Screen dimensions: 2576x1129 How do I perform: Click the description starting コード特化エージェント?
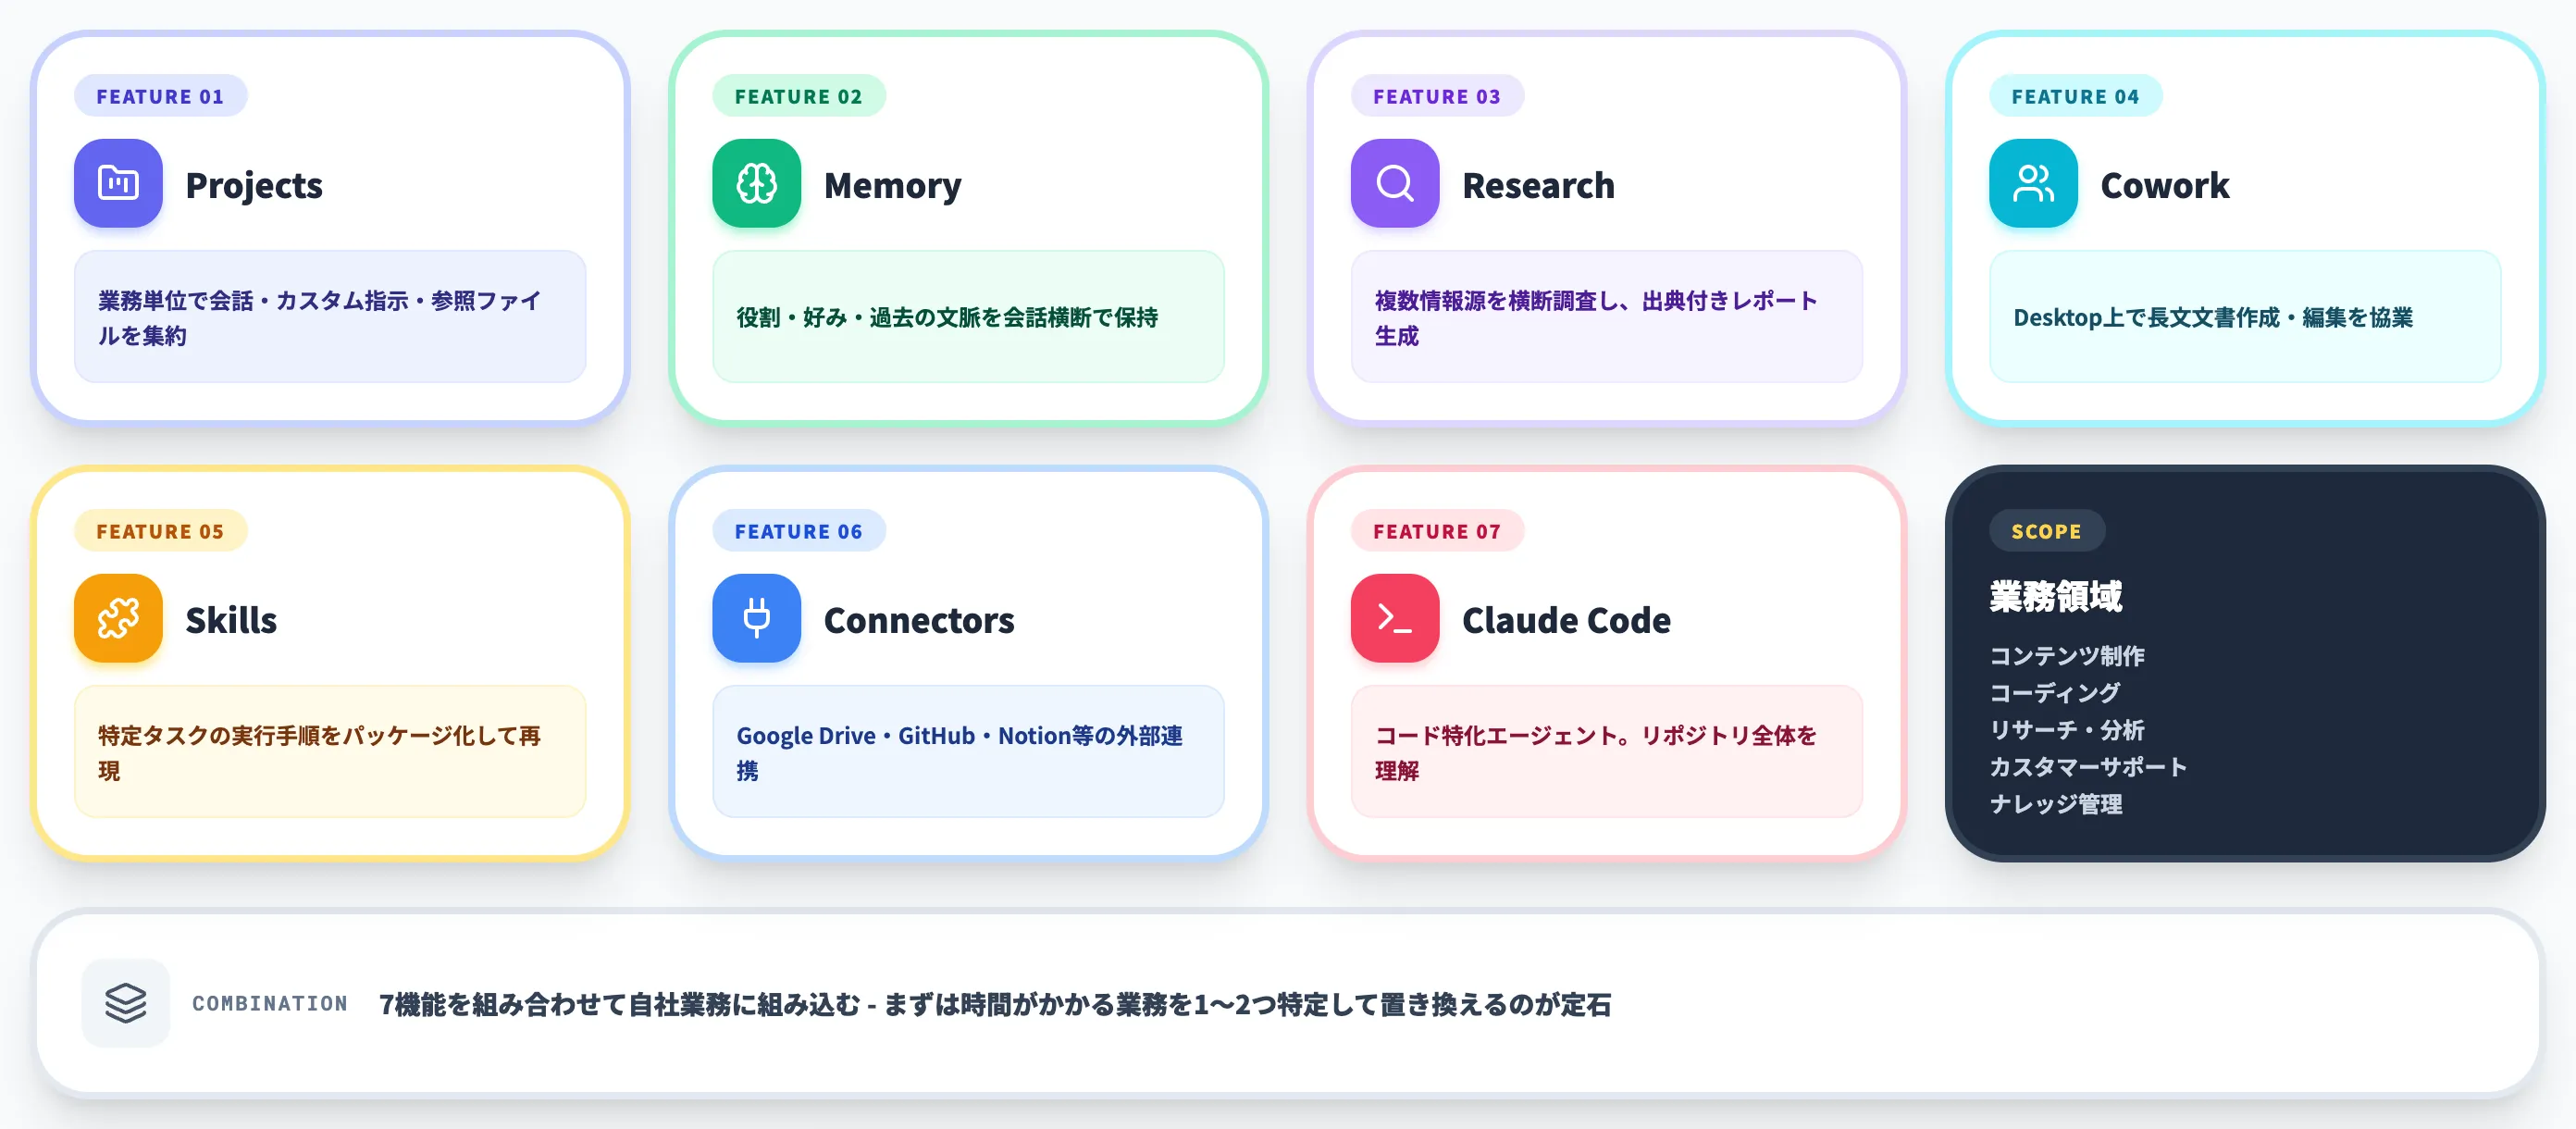[x=1606, y=752]
